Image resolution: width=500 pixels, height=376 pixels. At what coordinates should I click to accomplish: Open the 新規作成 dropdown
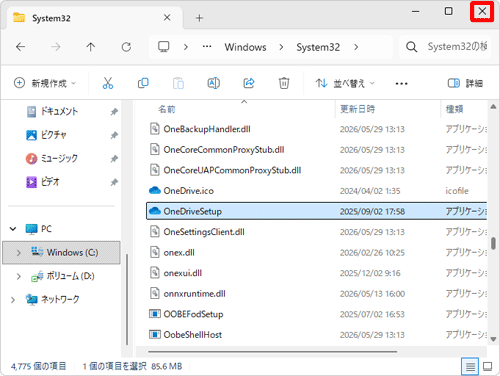click(45, 83)
